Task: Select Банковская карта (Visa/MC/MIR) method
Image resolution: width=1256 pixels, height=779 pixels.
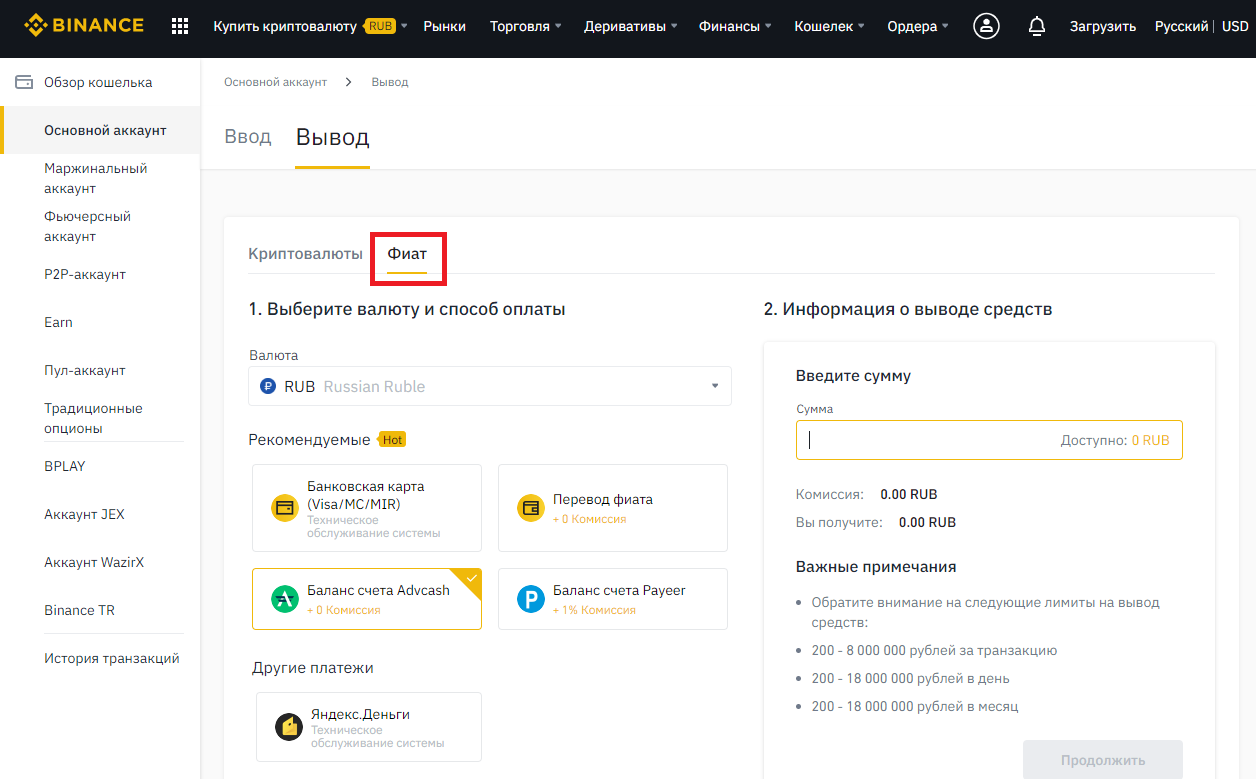Action: click(x=367, y=508)
